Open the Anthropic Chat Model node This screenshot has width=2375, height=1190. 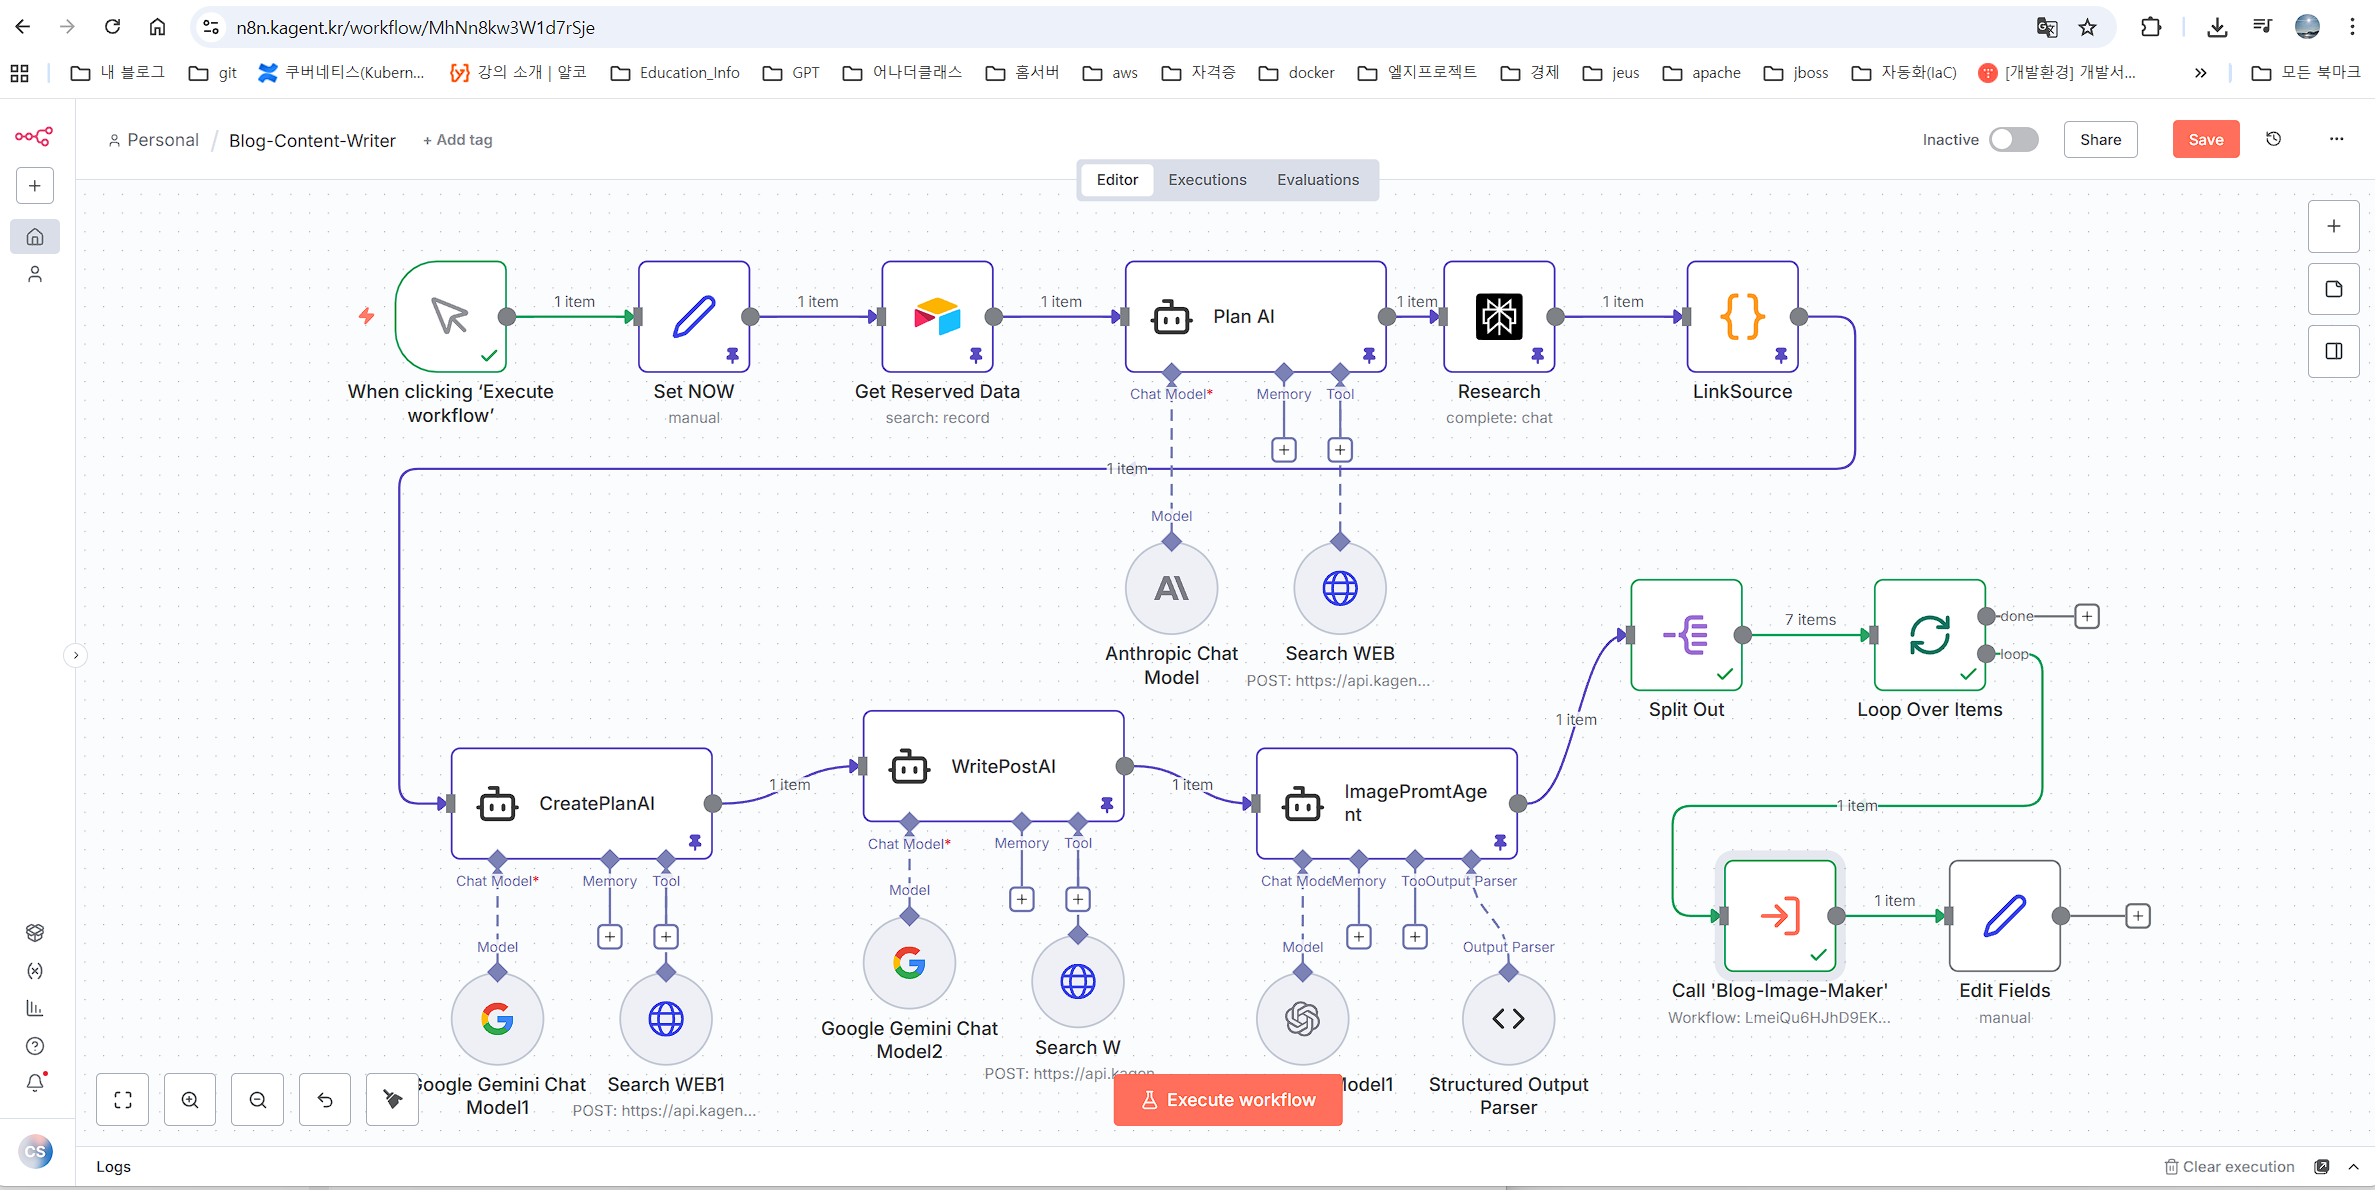pyautogui.click(x=1171, y=588)
